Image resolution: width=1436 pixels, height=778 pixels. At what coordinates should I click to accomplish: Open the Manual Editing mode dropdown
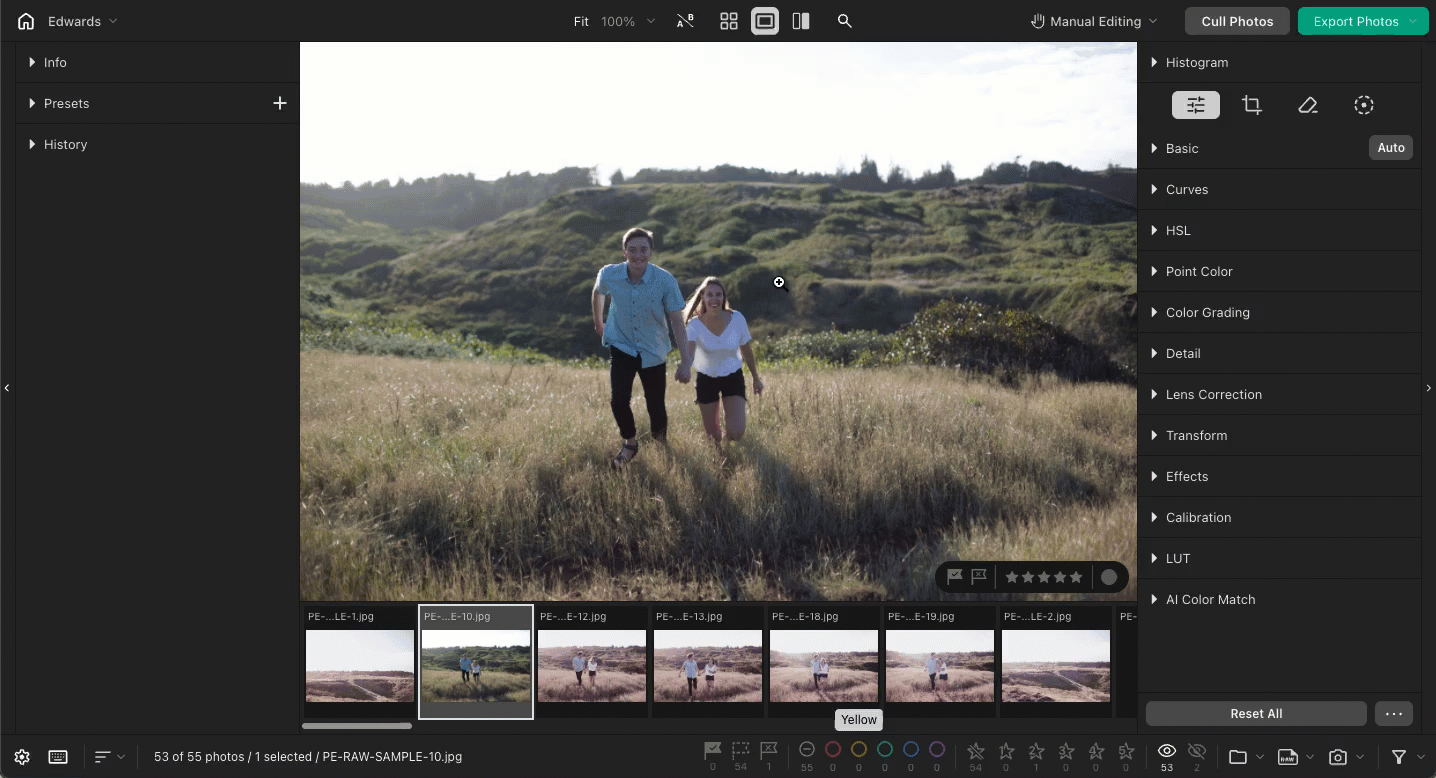tap(1094, 21)
